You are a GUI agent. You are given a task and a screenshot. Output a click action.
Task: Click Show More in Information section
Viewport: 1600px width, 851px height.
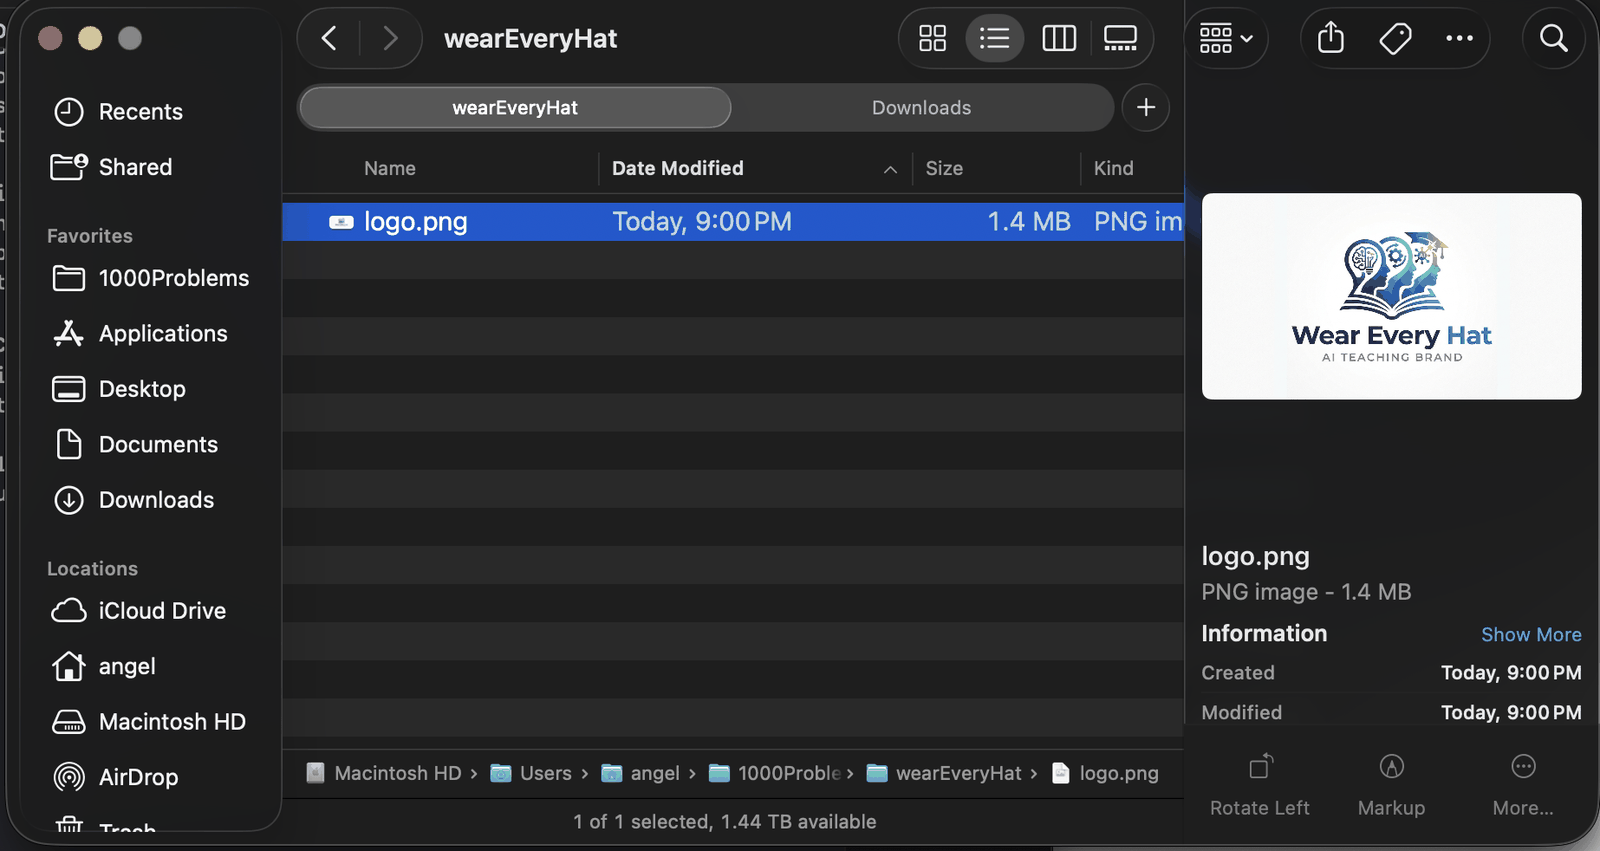1531,635
